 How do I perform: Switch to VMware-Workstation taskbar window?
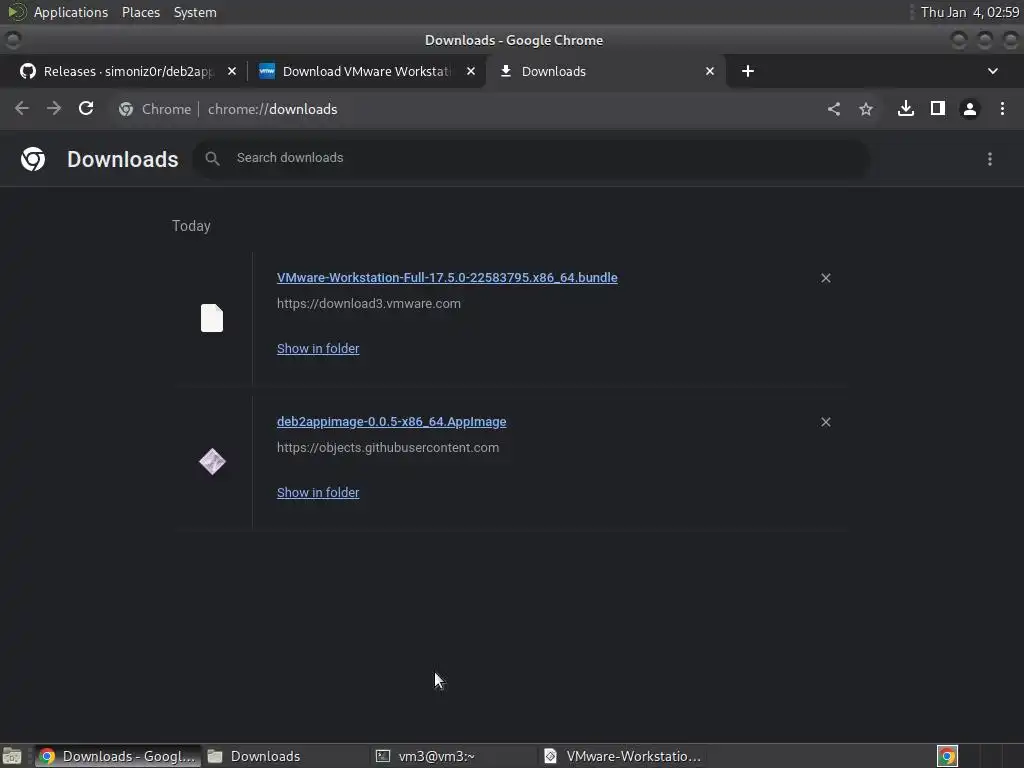tap(622, 756)
